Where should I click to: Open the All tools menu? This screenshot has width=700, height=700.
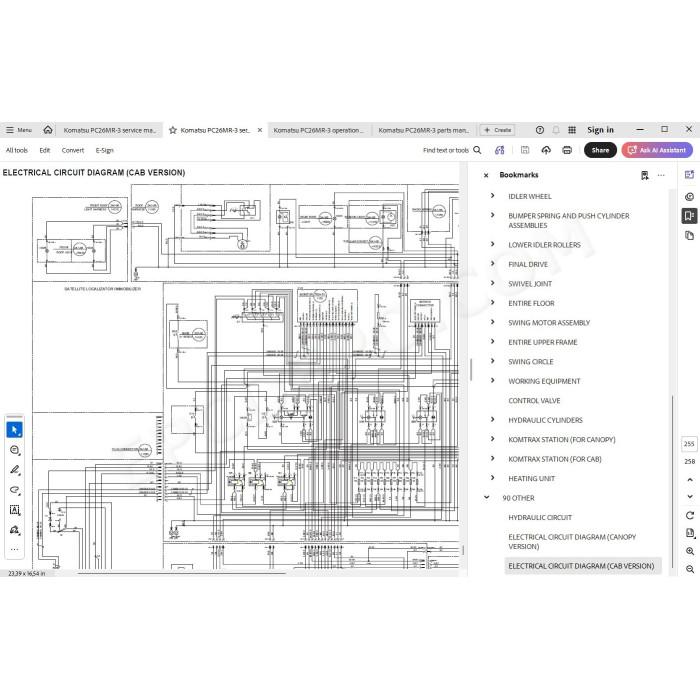(x=17, y=150)
